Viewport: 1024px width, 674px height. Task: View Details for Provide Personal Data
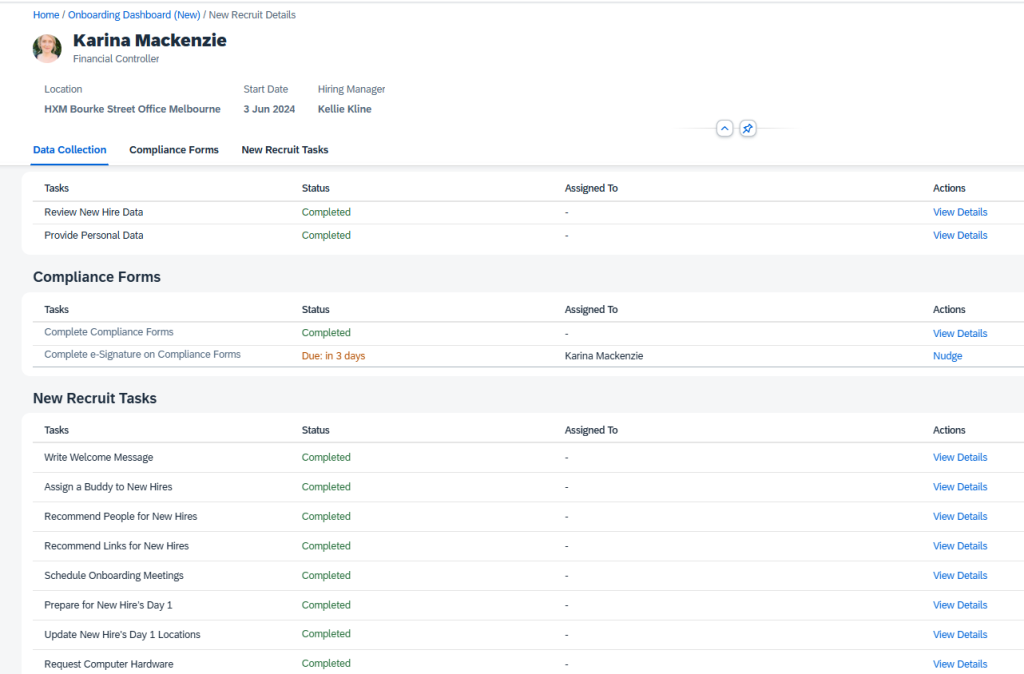(959, 236)
